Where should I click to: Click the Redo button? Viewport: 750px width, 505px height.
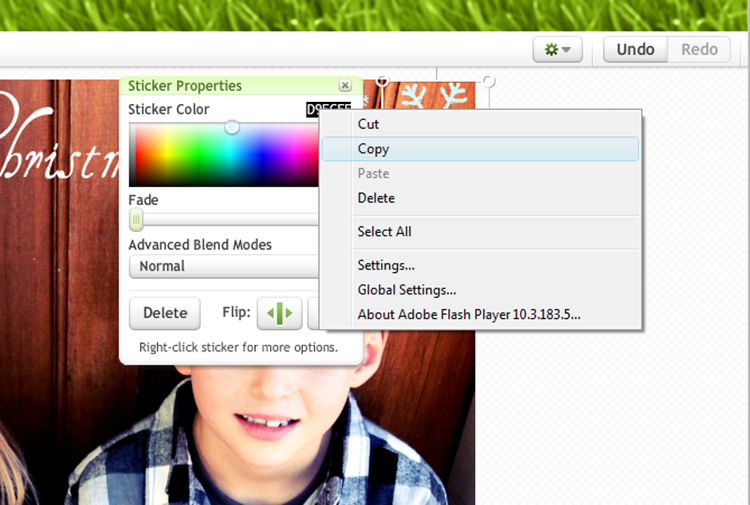coord(699,49)
